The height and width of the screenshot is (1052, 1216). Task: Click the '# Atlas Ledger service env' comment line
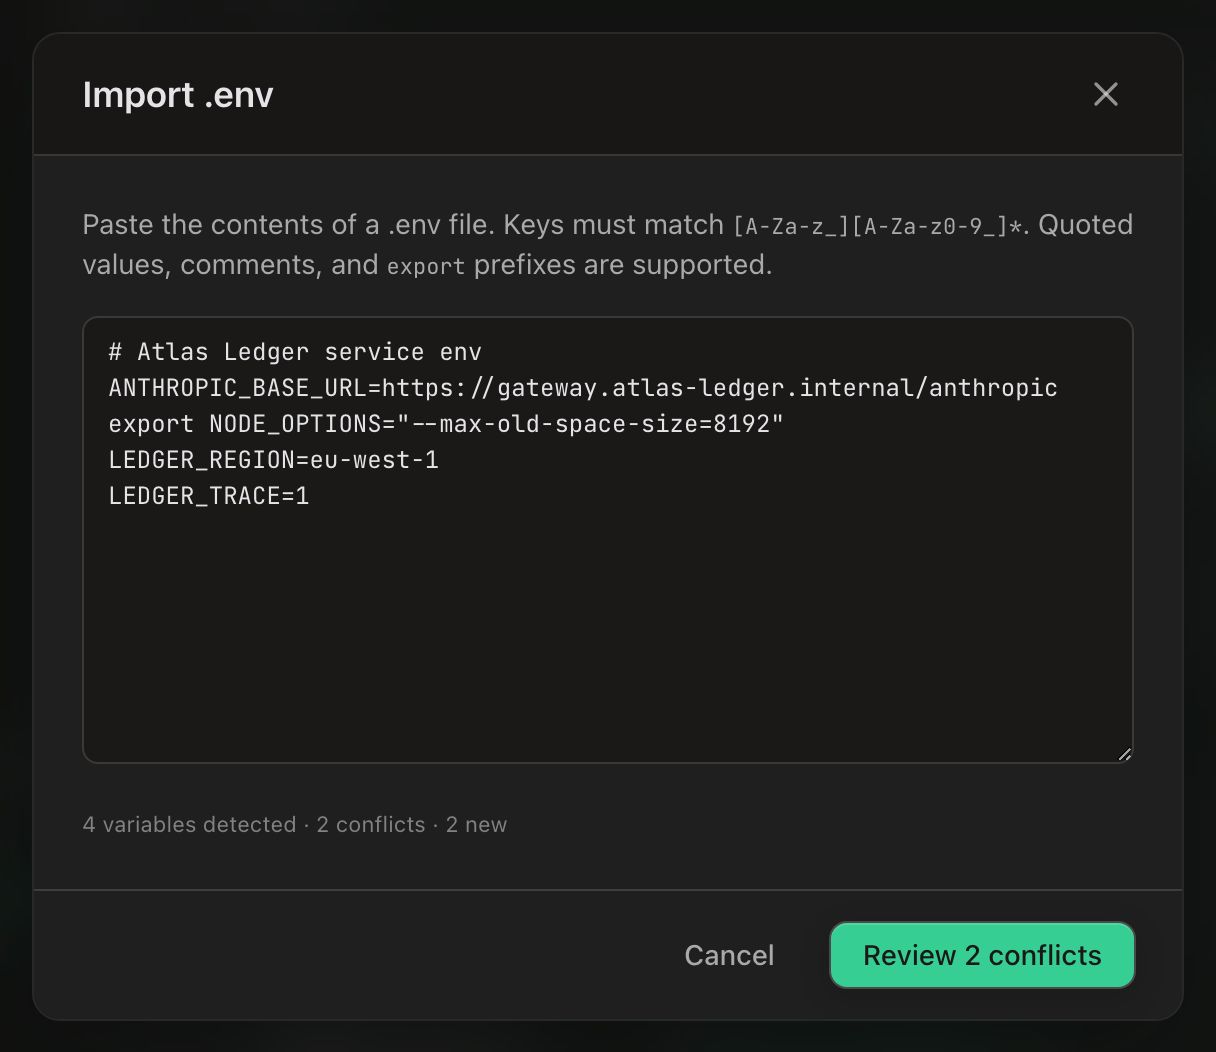[x=295, y=352]
